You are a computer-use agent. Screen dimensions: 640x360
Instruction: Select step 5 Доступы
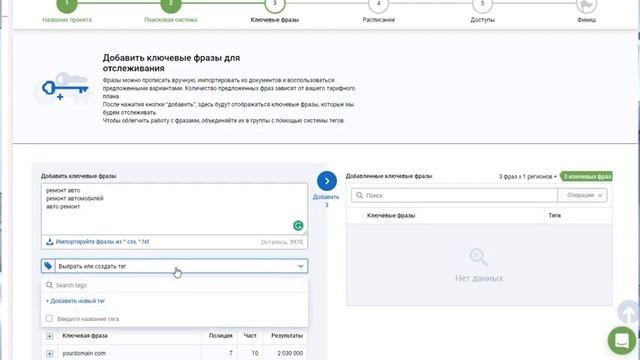(482, 11)
